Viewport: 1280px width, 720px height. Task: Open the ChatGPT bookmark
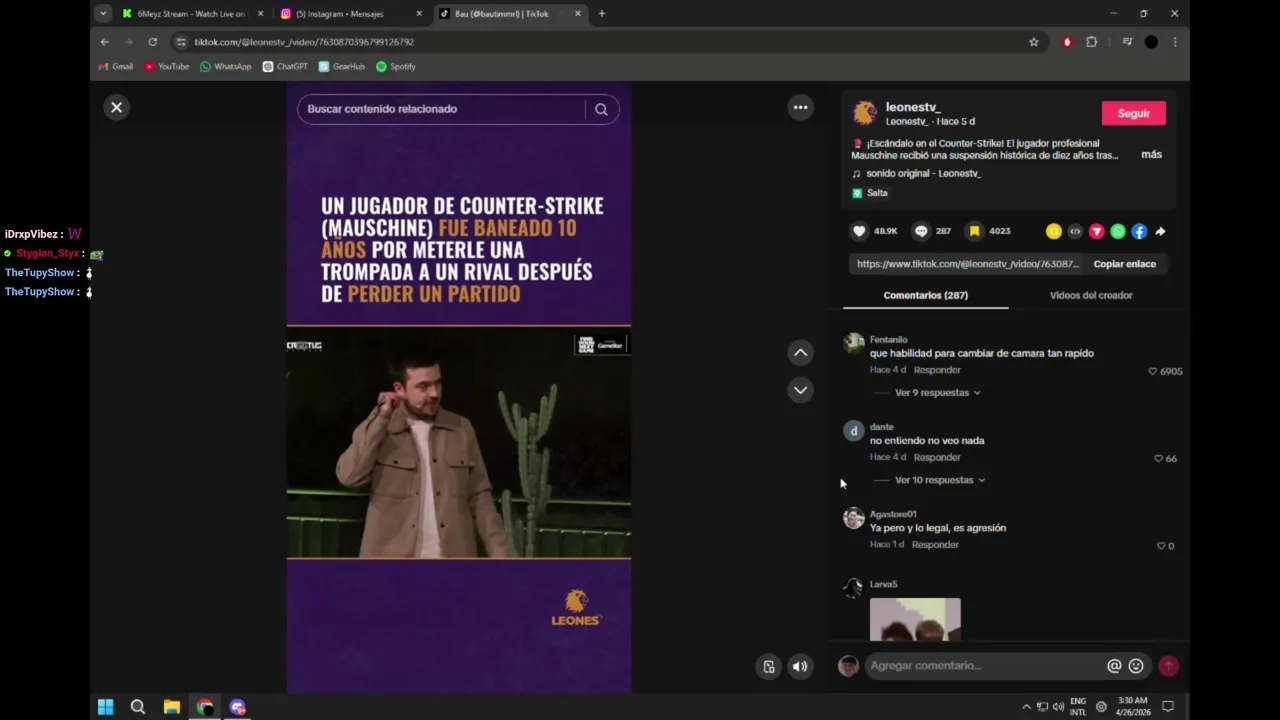coord(285,67)
